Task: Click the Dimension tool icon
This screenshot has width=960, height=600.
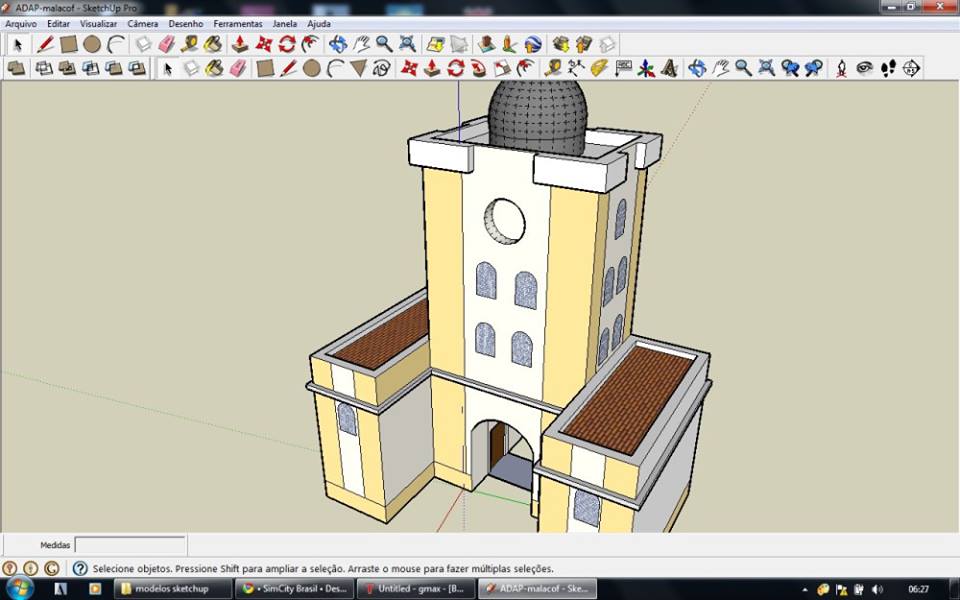Action: point(575,68)
